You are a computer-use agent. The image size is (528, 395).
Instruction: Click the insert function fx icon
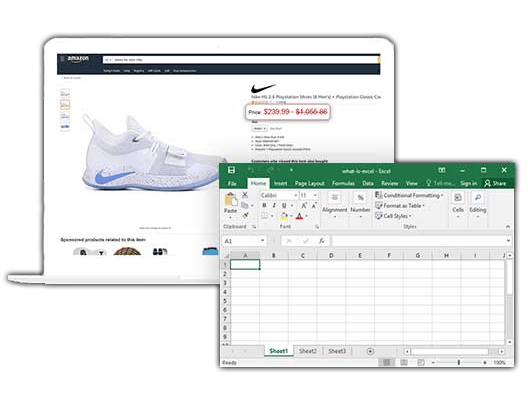(x=322, y=241)
